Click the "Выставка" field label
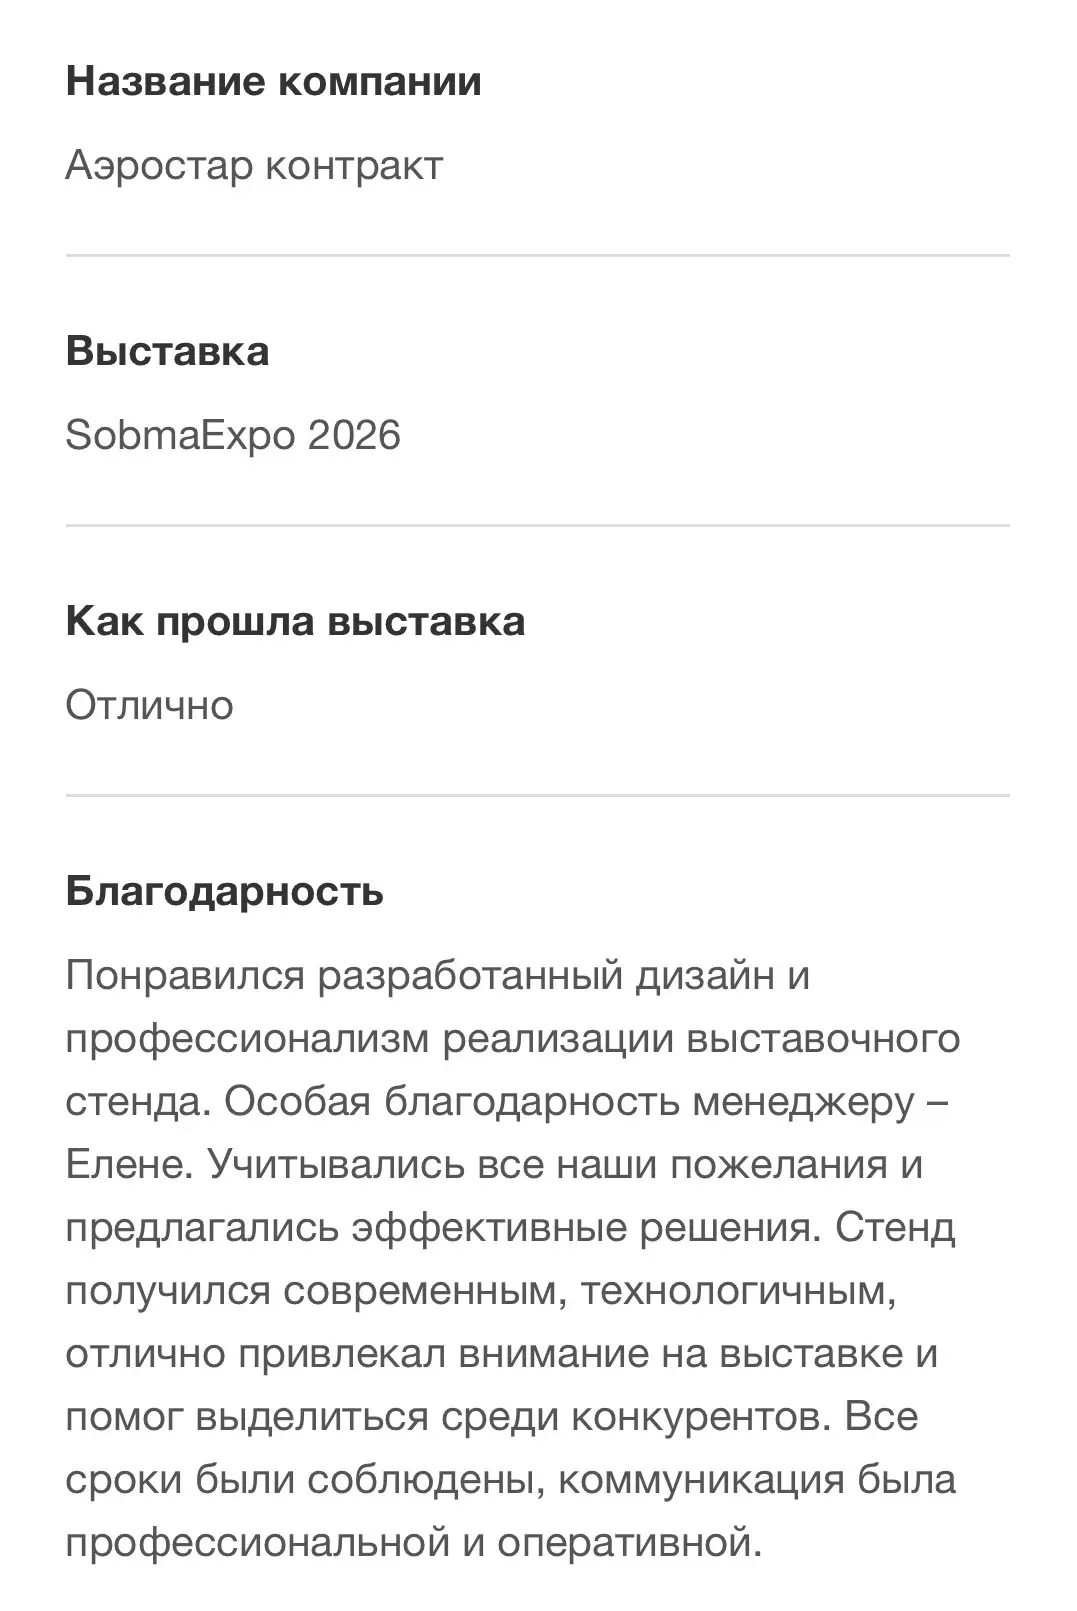 (167, 351)
